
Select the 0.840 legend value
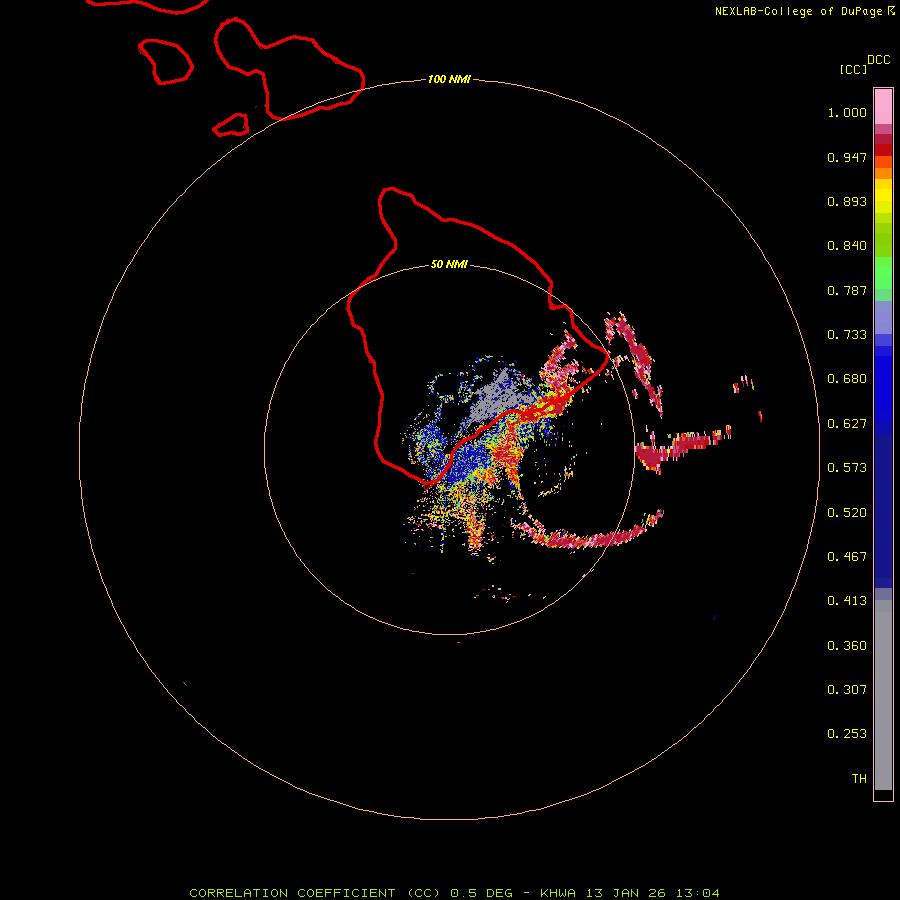point(847,246)
